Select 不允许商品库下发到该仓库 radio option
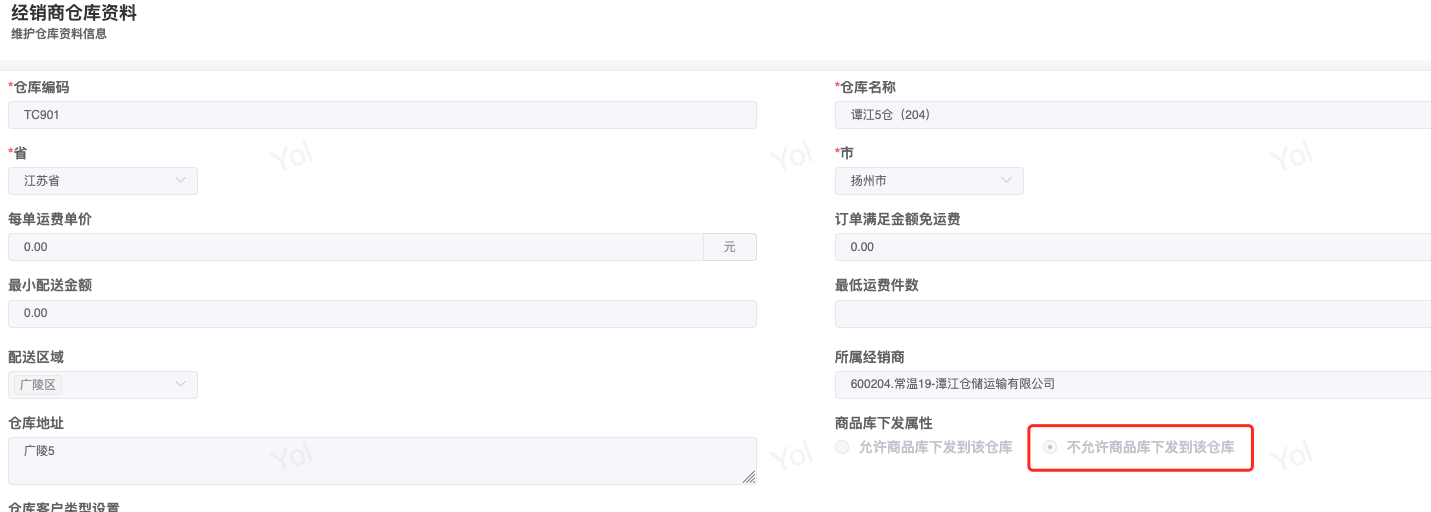This screenshot has height=512, width=1431. [1049, 448]
